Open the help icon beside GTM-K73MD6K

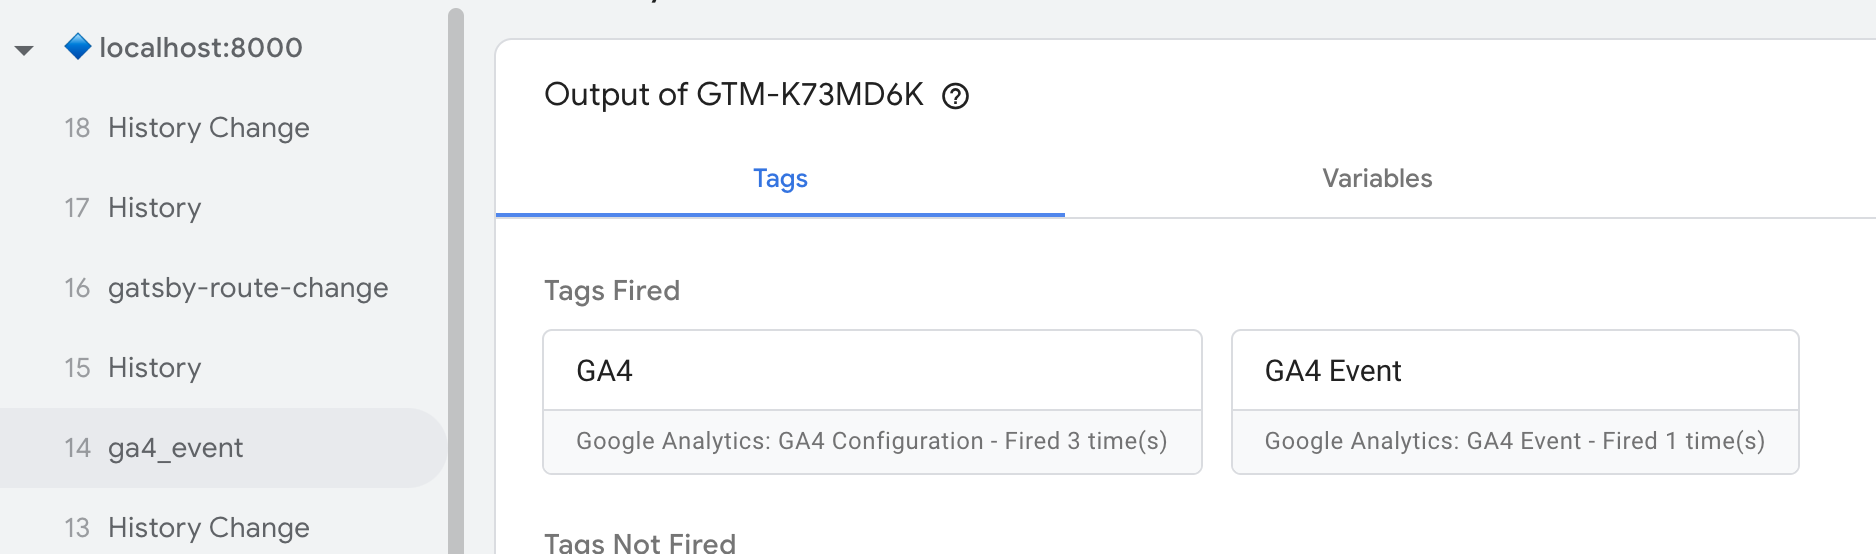pos(956,96)
